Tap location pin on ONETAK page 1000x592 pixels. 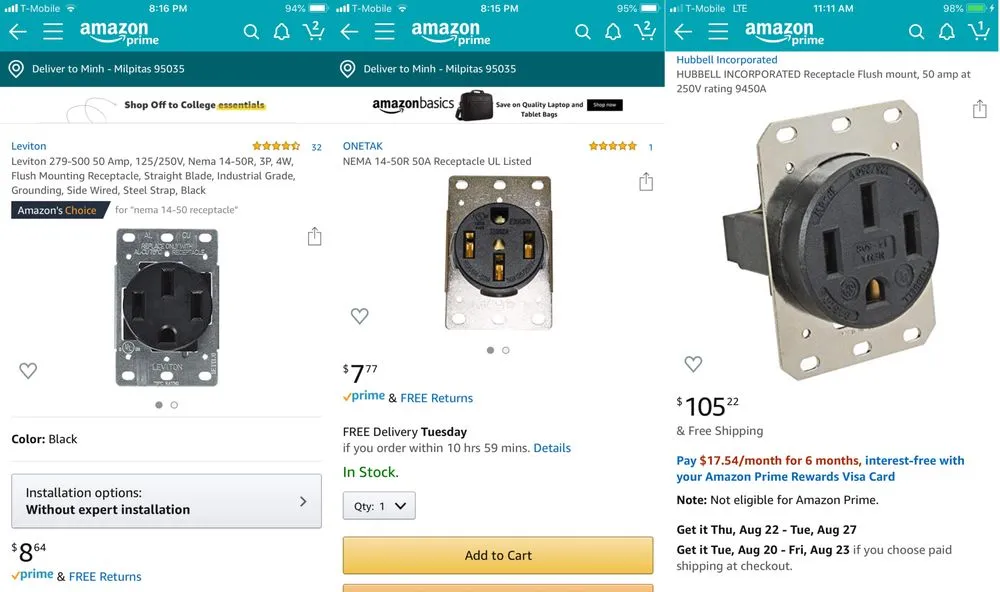(348, 69)
